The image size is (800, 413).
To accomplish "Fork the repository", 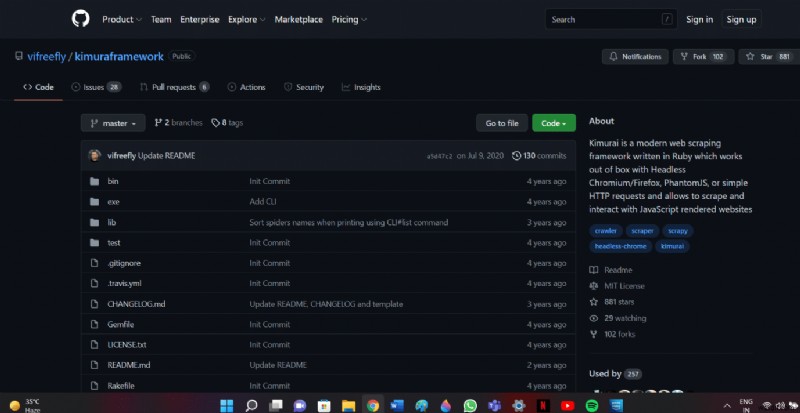I will click(x=704, y=57).
